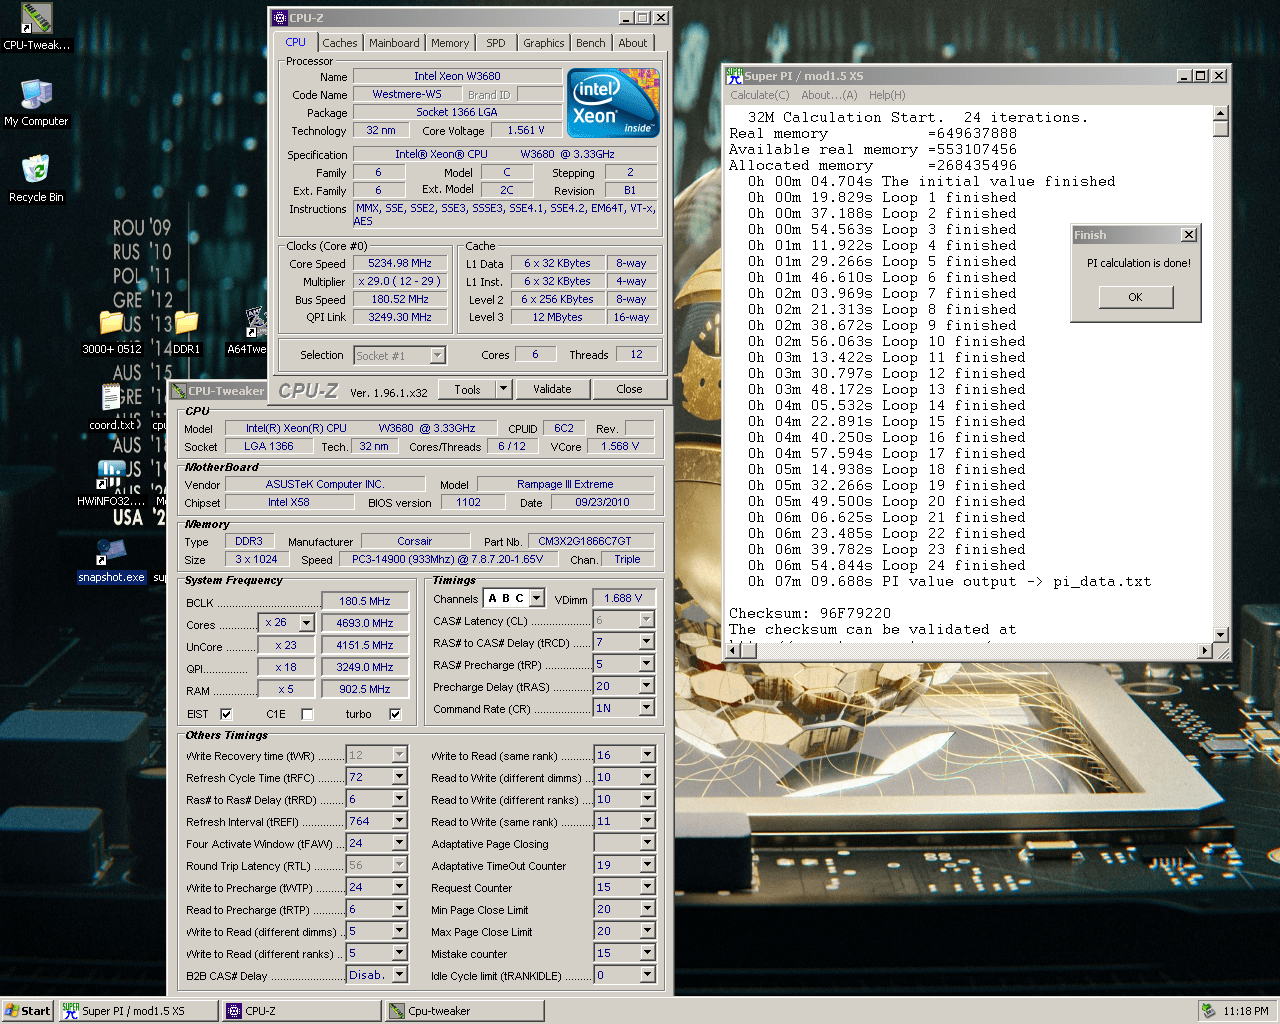This screenshot has height=1024, width=1280.
Task: Open the CPU-Z Tools dropdown arrow
Action: (503, 389)
